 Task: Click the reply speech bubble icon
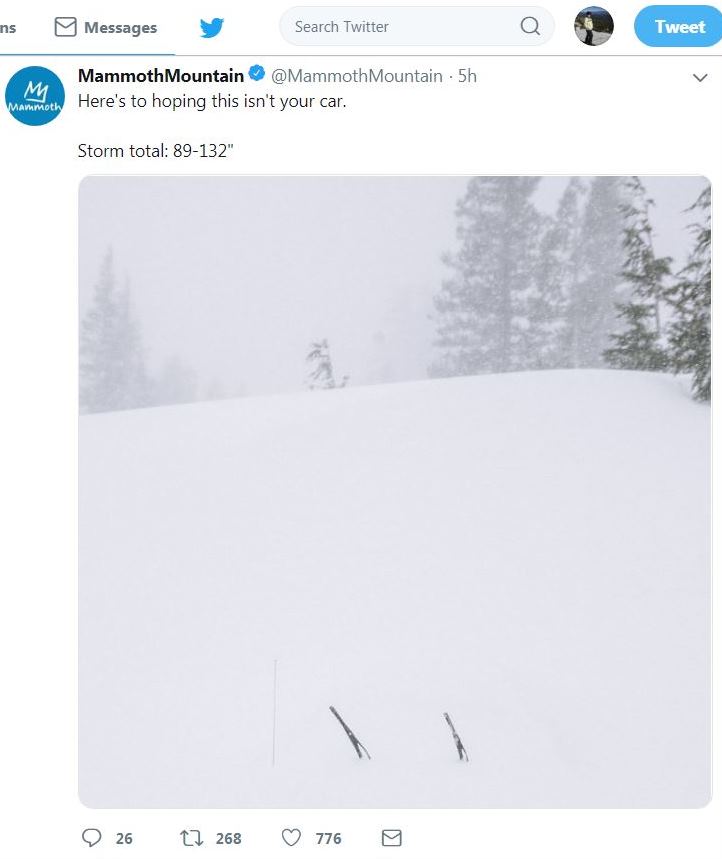(92, 838)
